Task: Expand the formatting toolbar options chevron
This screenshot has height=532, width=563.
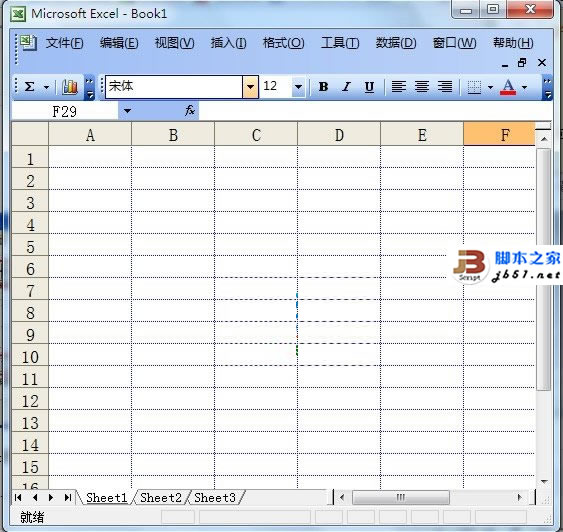Action: [547, 87]
